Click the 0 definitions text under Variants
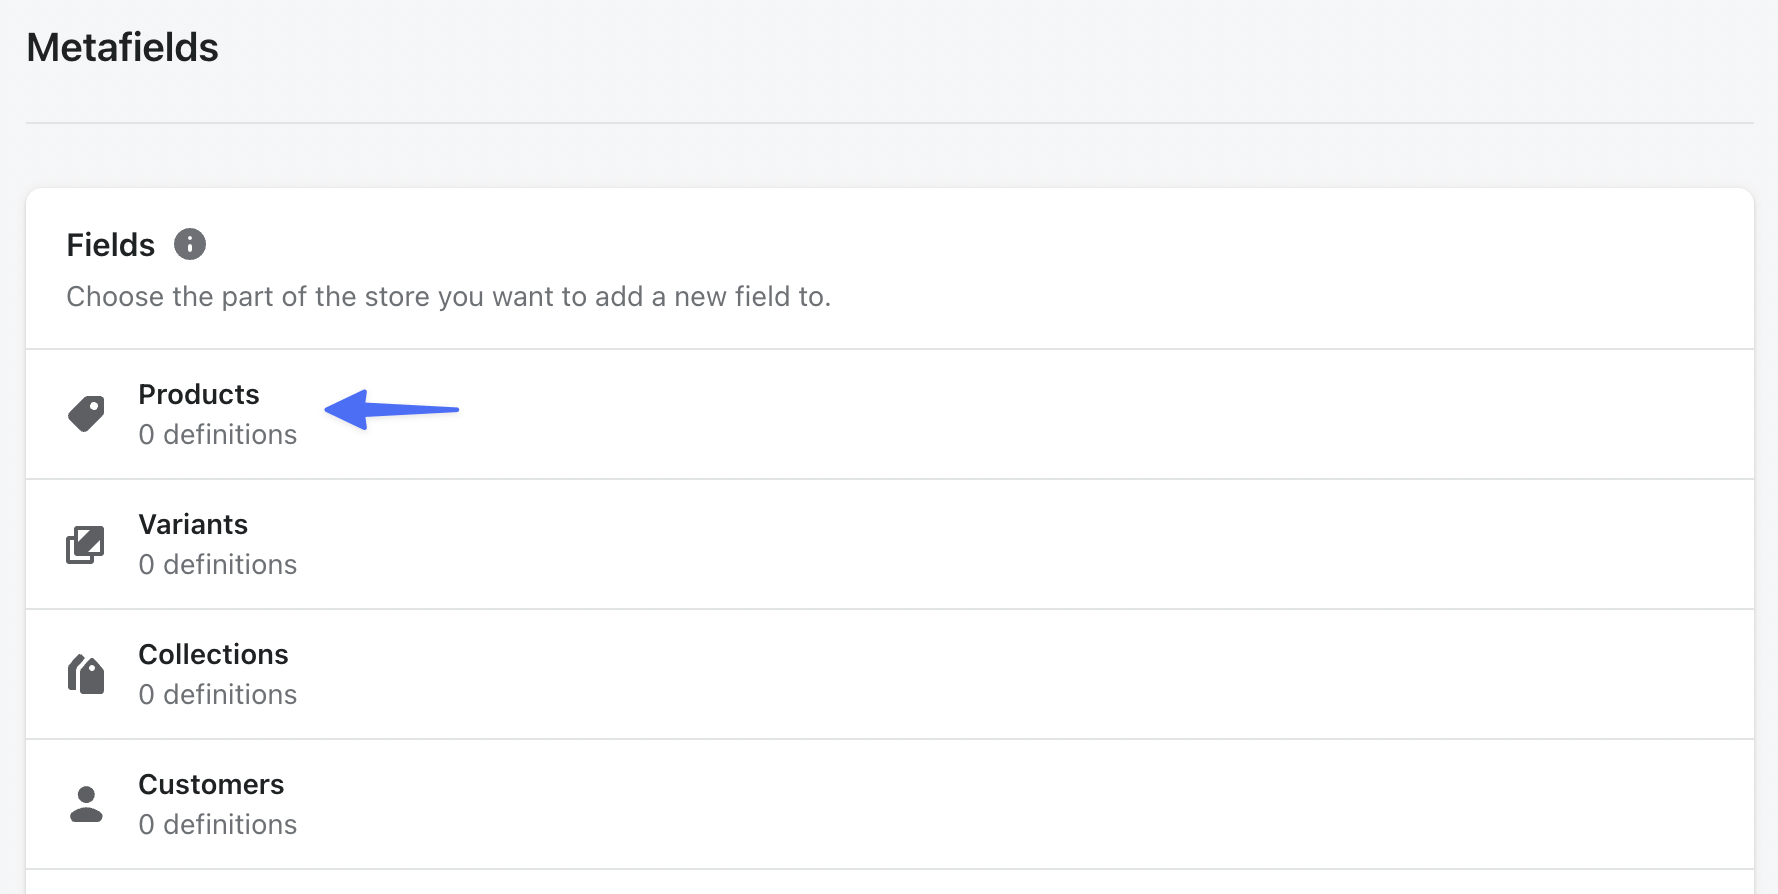Viewport: 1778px width, 894px height. (217, 564)
